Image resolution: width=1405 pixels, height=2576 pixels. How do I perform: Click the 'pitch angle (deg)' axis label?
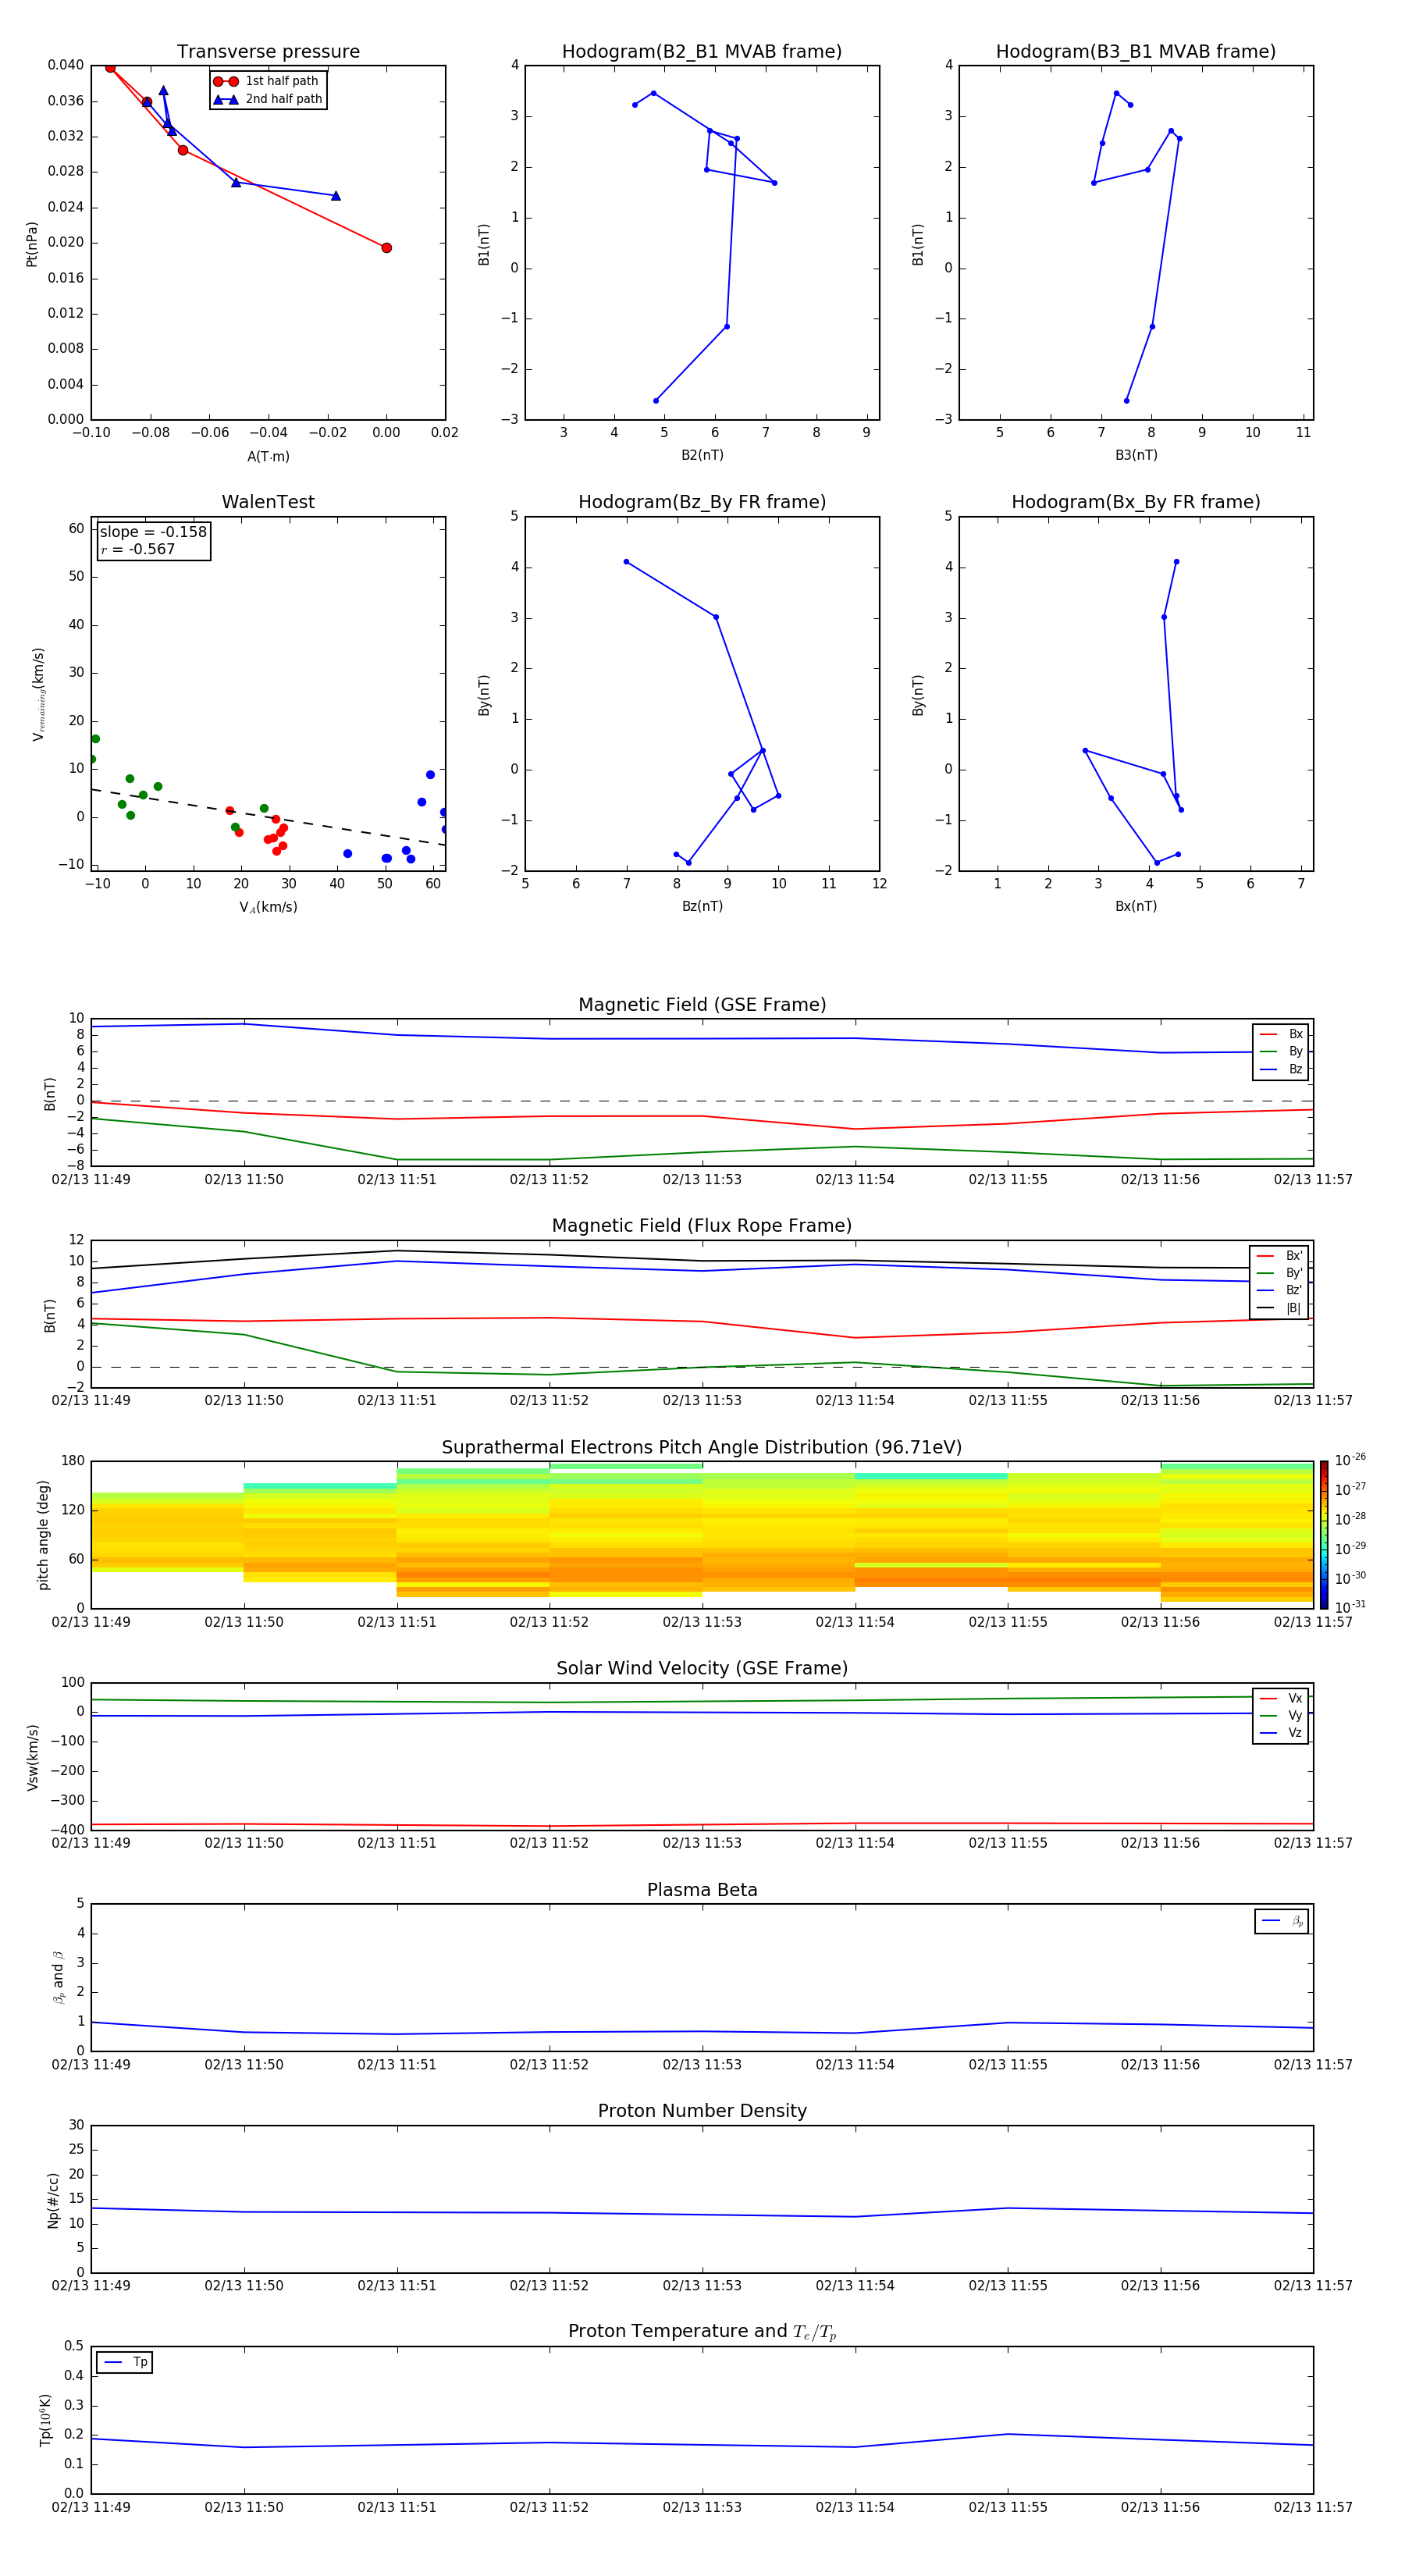pyautogui.click(x=43, y=1535)
